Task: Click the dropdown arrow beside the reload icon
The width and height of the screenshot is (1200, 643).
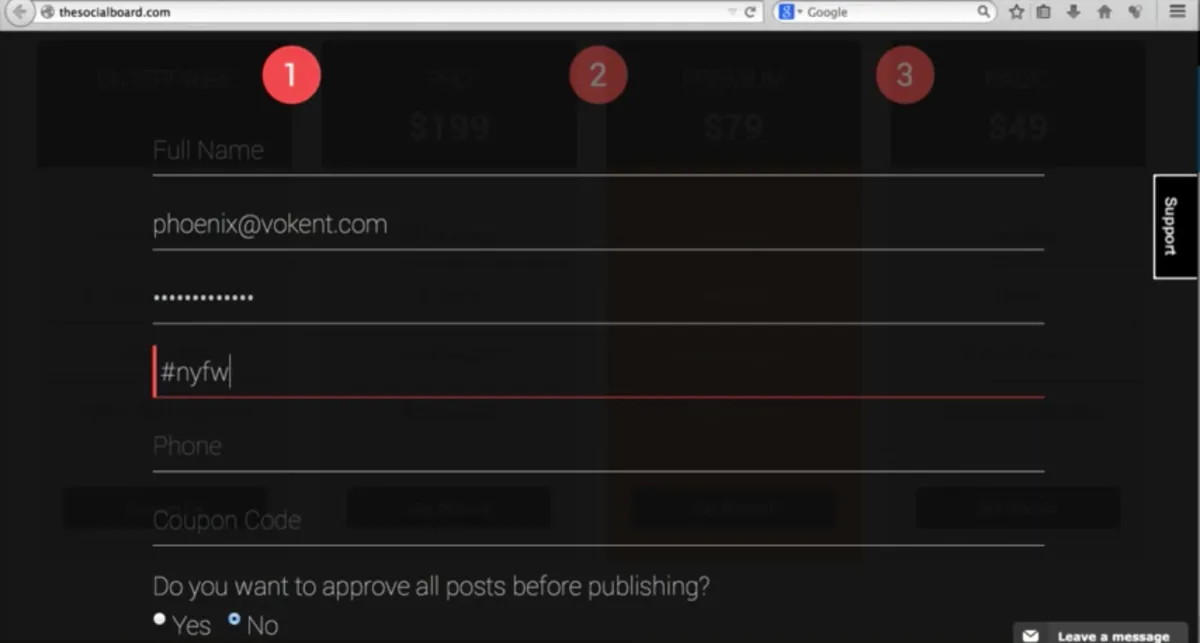Action: pyautogui.click(x=732, y=11)
